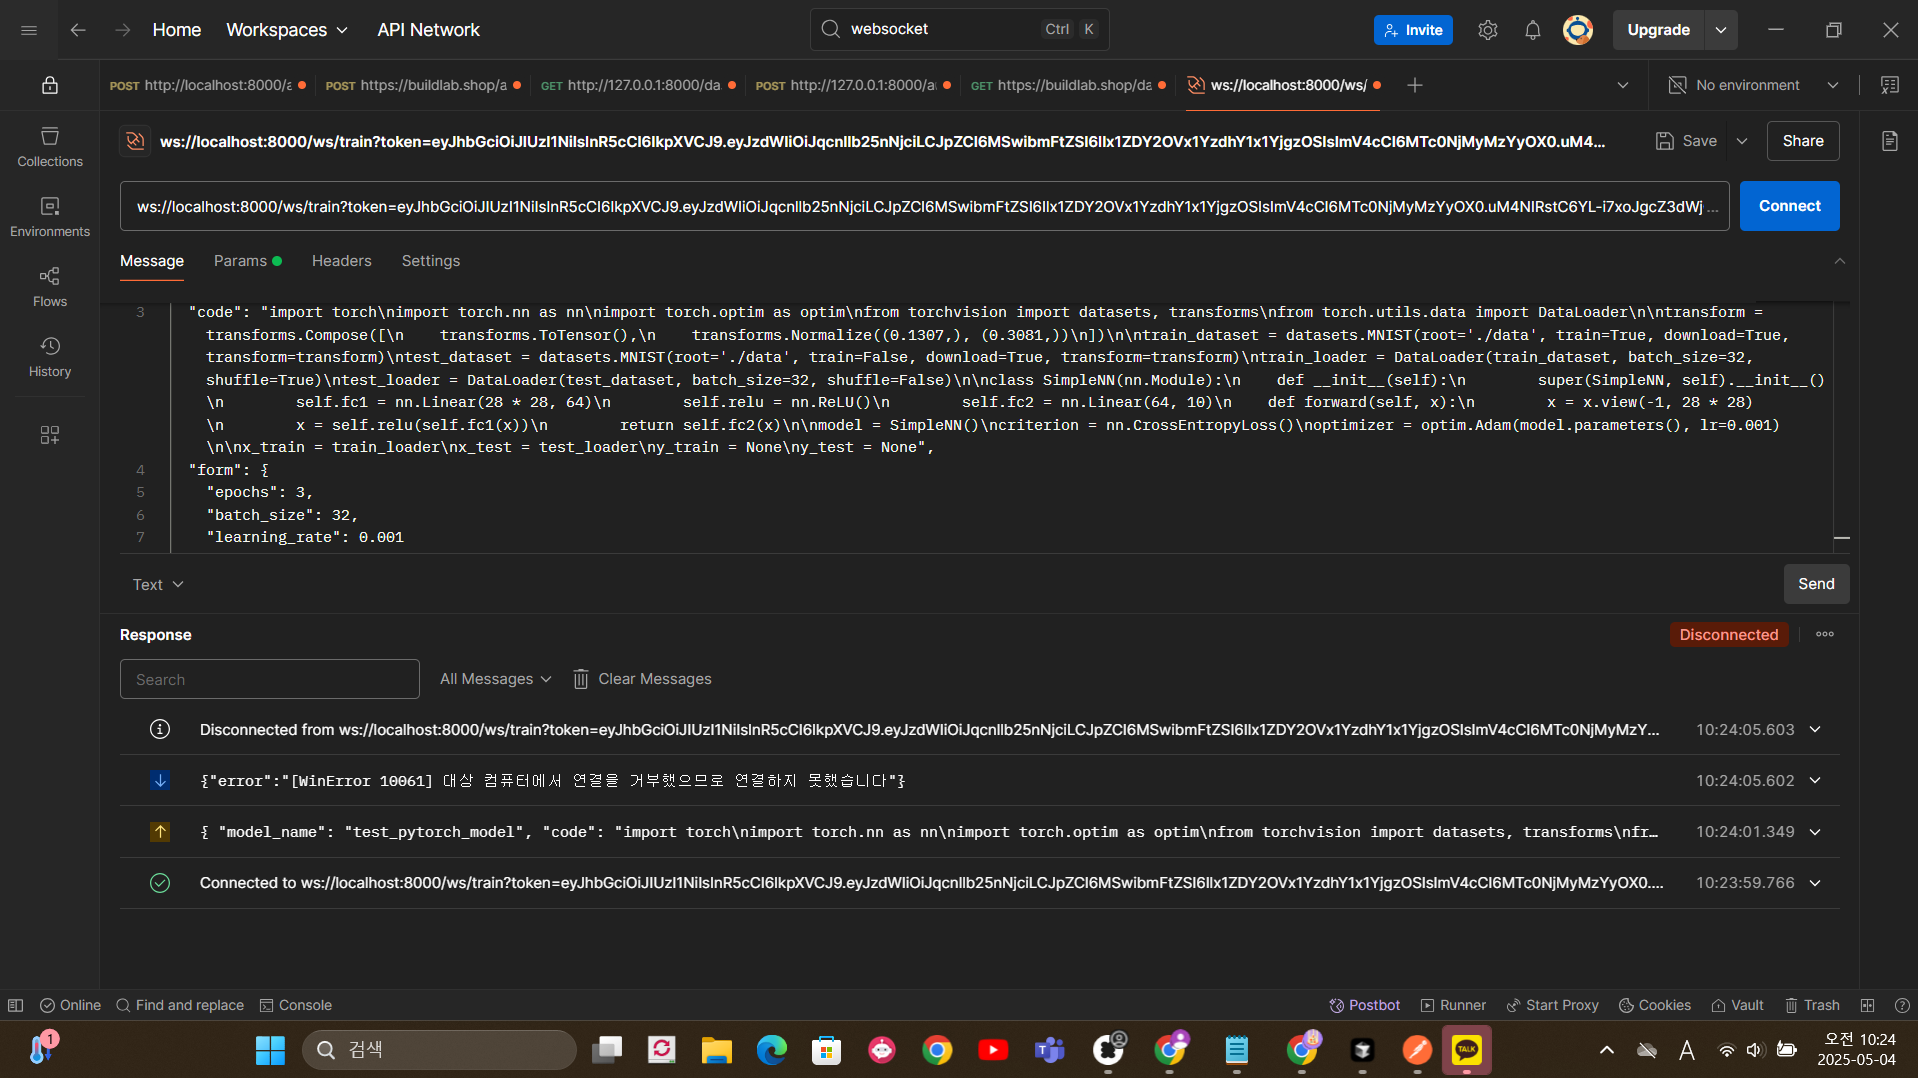Expand the open tabs list chevron
Viewport: 1918px width, 1078px height.
(1623, 85)
